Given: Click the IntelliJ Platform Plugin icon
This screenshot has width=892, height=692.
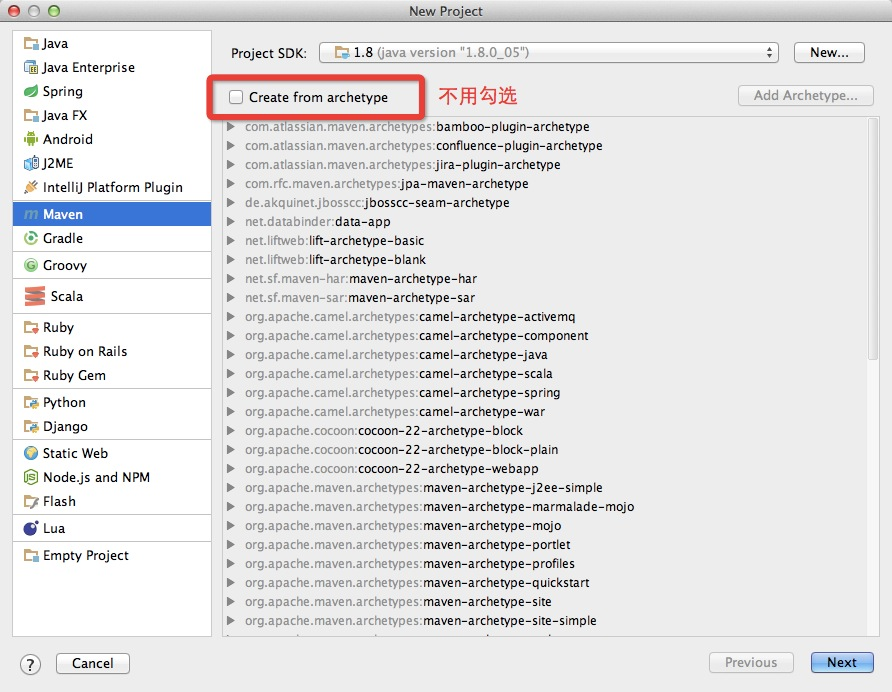Looking at the screenshot, I should click(31, 187).
